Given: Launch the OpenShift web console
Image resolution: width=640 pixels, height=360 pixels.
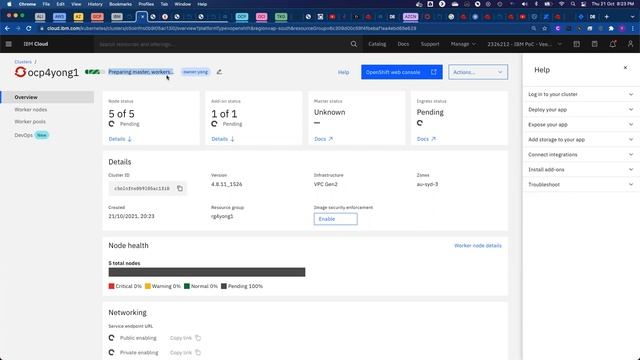Looking at the screenshot, I should 402,72.
